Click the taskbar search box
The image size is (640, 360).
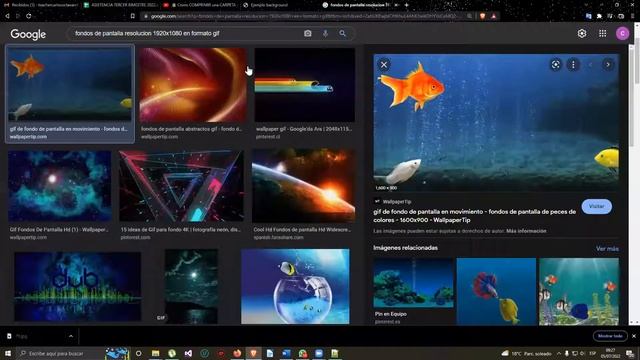[x=61, y=353]
